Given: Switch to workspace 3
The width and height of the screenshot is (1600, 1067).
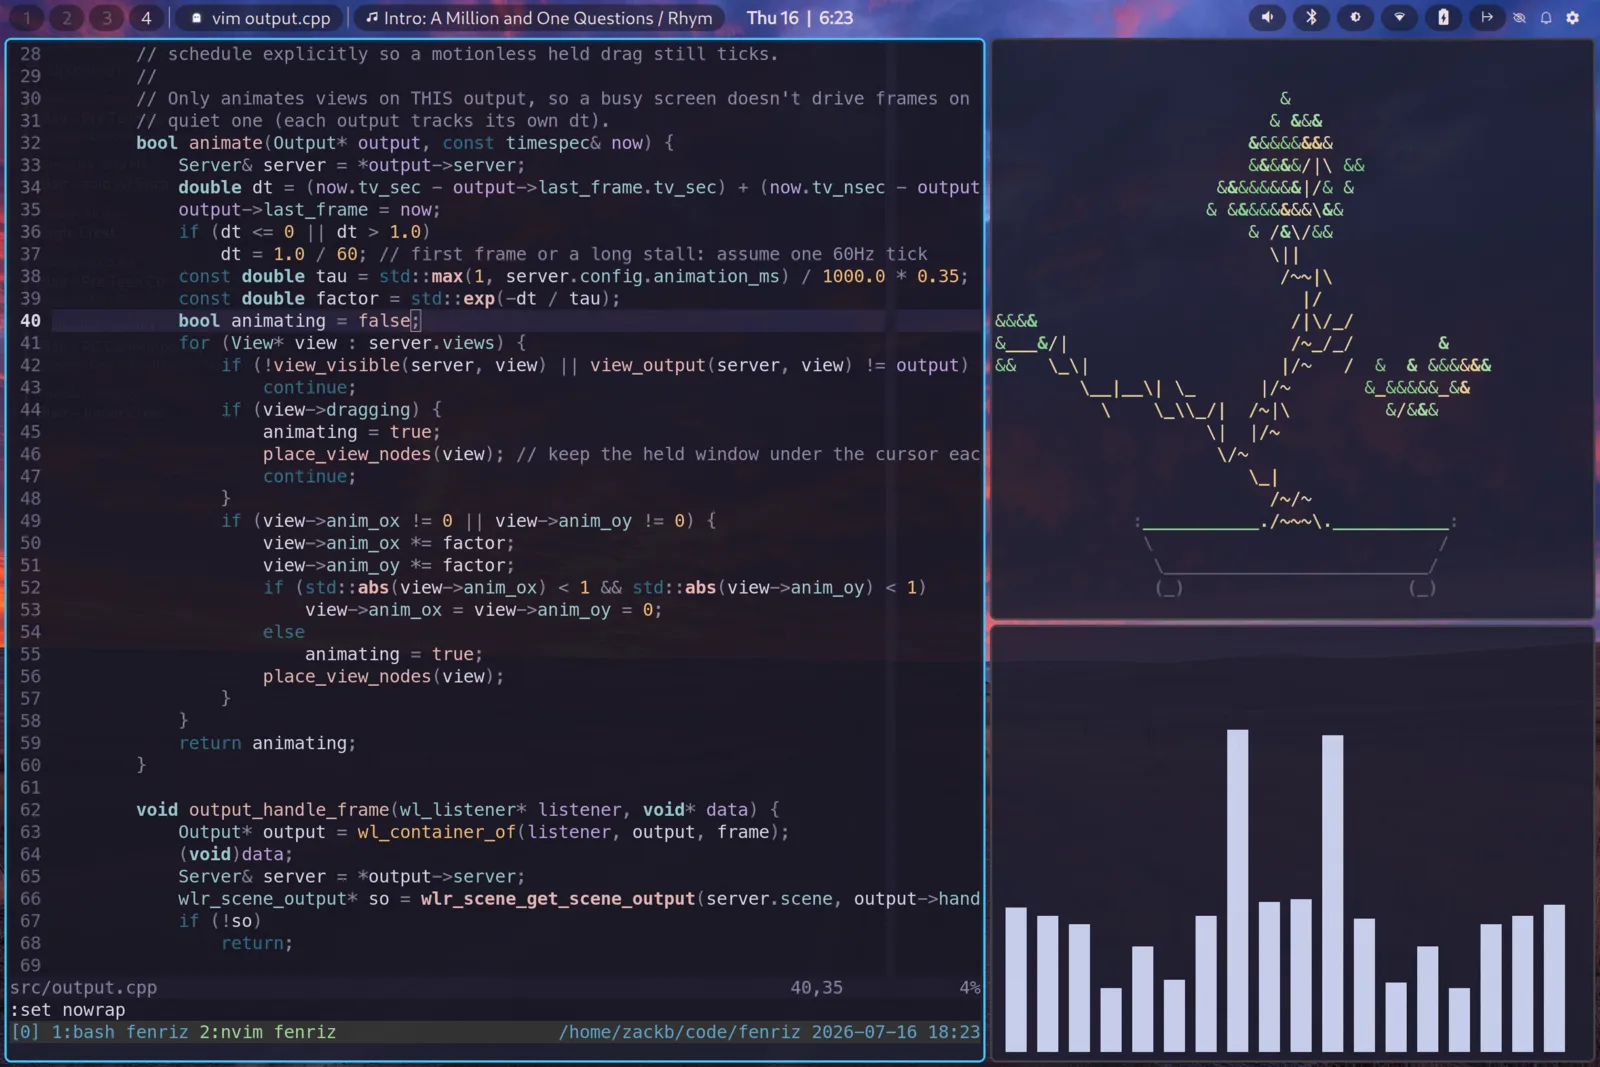Looking at the screenshot, I should (106, 18).
